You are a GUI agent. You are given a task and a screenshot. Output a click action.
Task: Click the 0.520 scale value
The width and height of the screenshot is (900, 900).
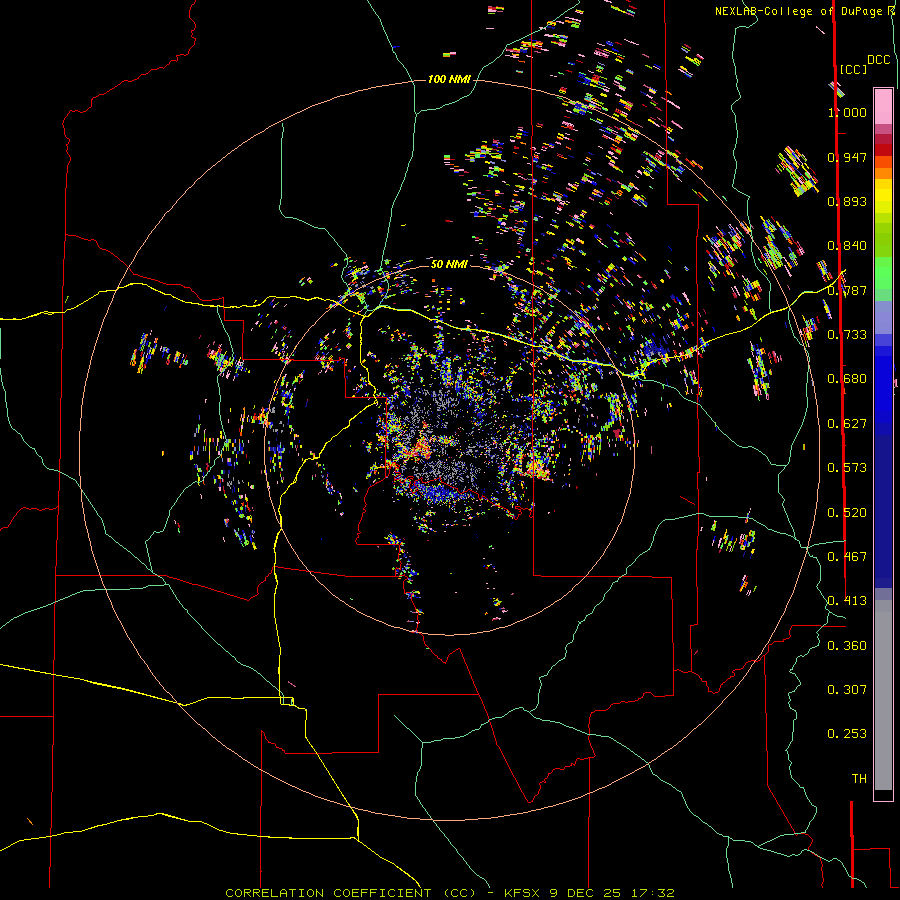click(847, 513)
